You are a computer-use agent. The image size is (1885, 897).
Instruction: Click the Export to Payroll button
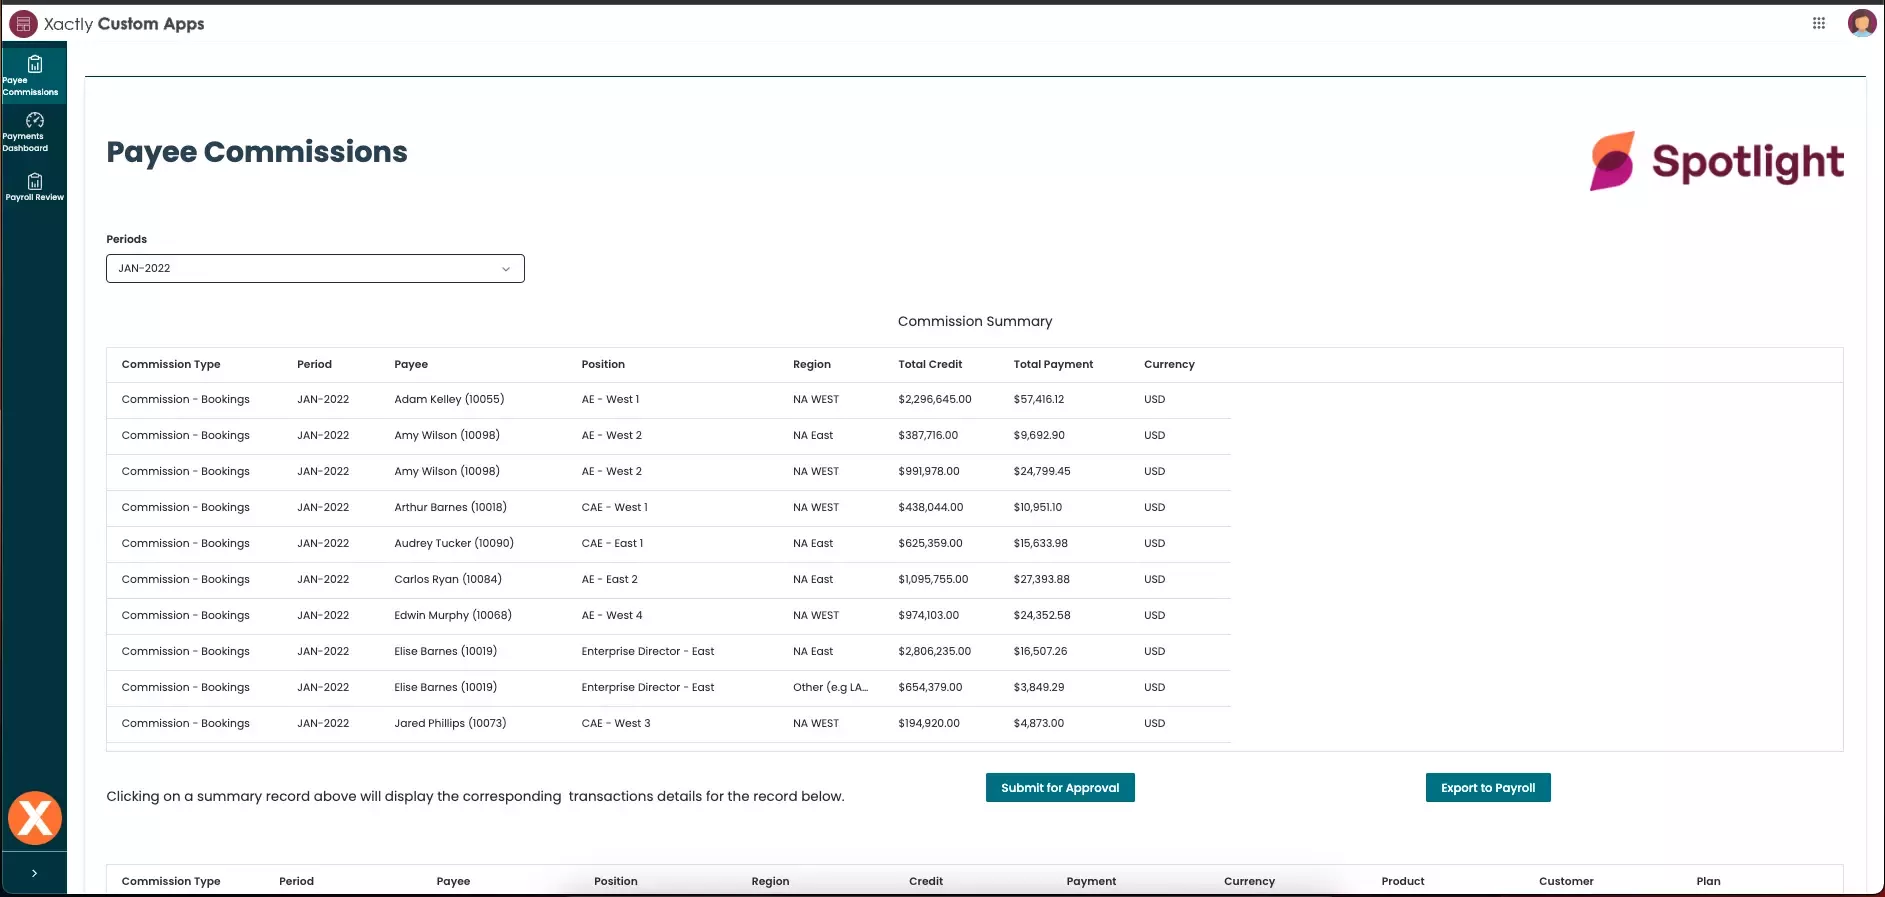tap(1488, 788)
